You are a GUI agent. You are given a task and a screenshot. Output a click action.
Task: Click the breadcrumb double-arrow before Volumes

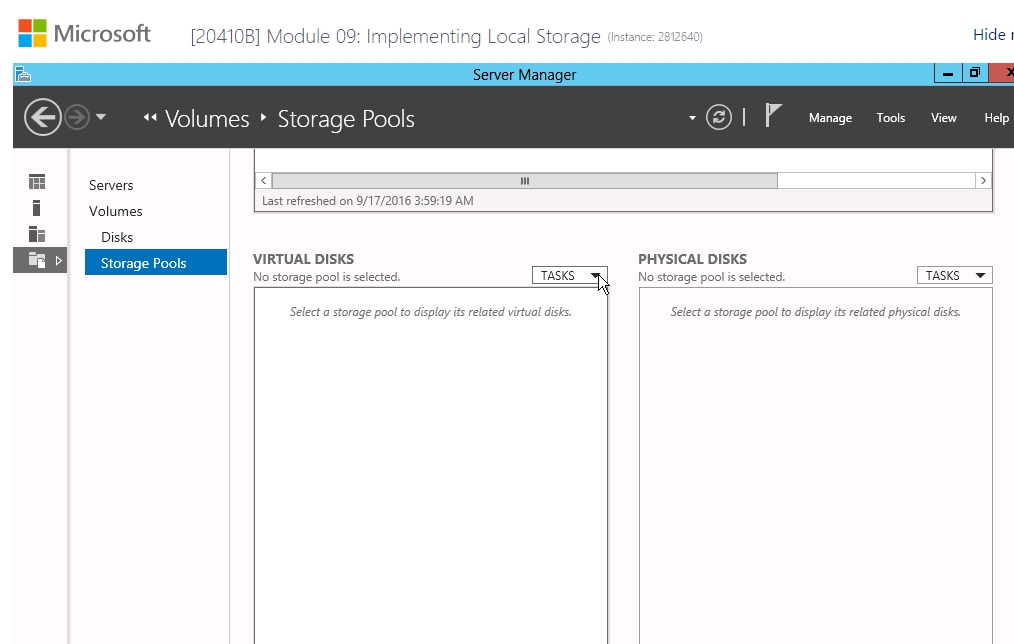(150, 117)
